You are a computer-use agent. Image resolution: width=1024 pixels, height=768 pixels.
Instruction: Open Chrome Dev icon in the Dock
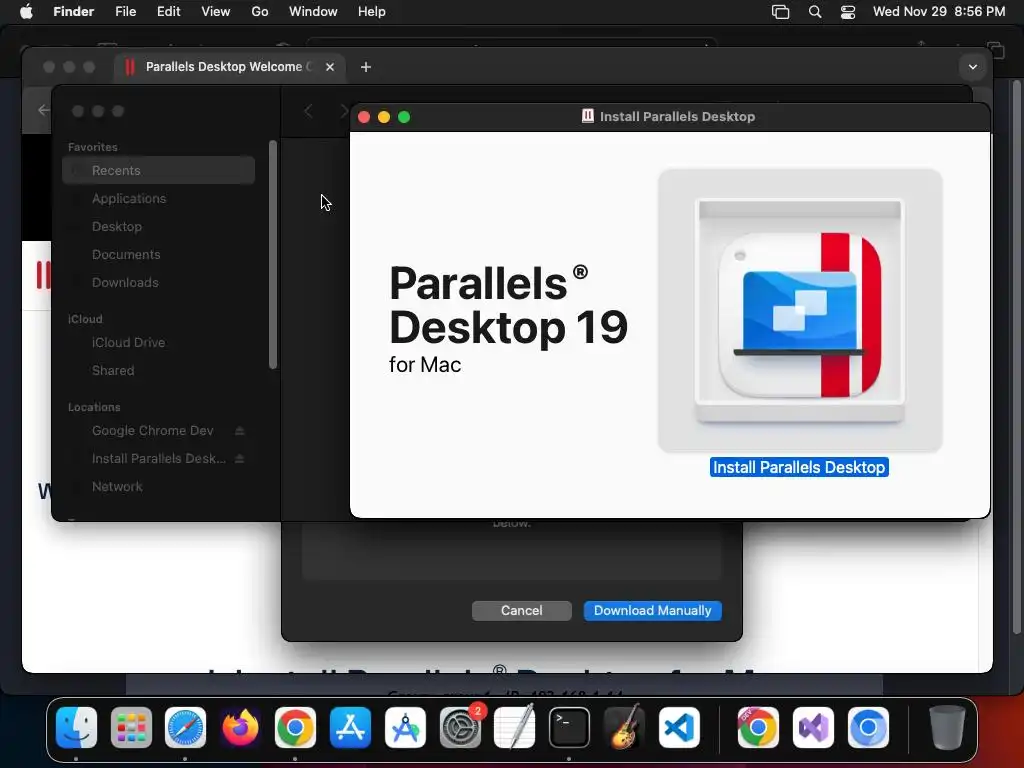click(x=758, y=727)
